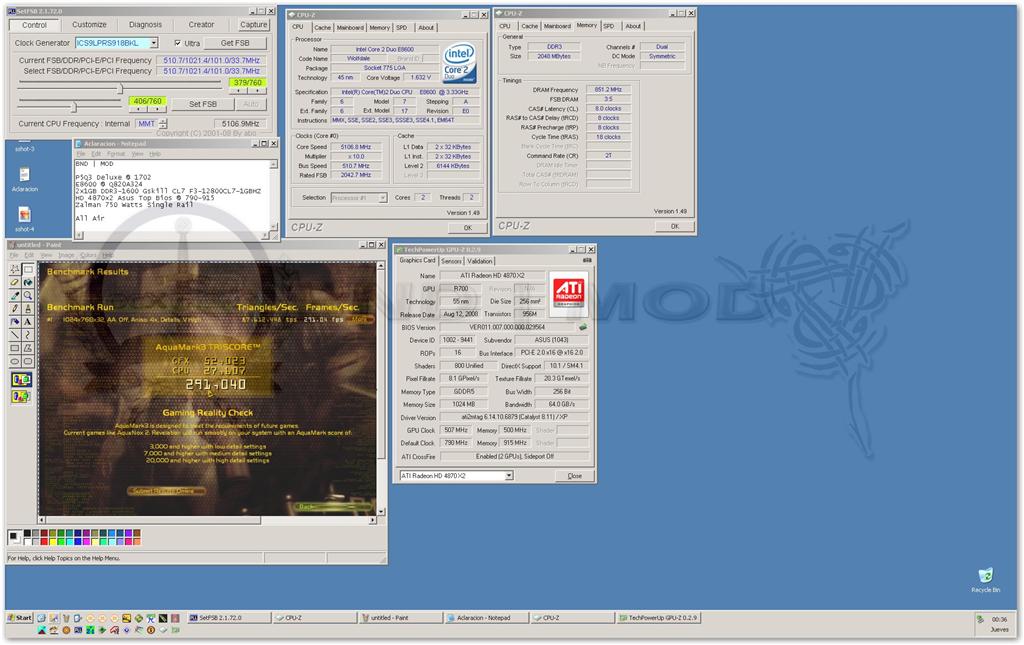This screenshot has width=1024, height=645.
Task: Click the BIOS save icon in GPU-Z
Action: (x=583, y=327)
